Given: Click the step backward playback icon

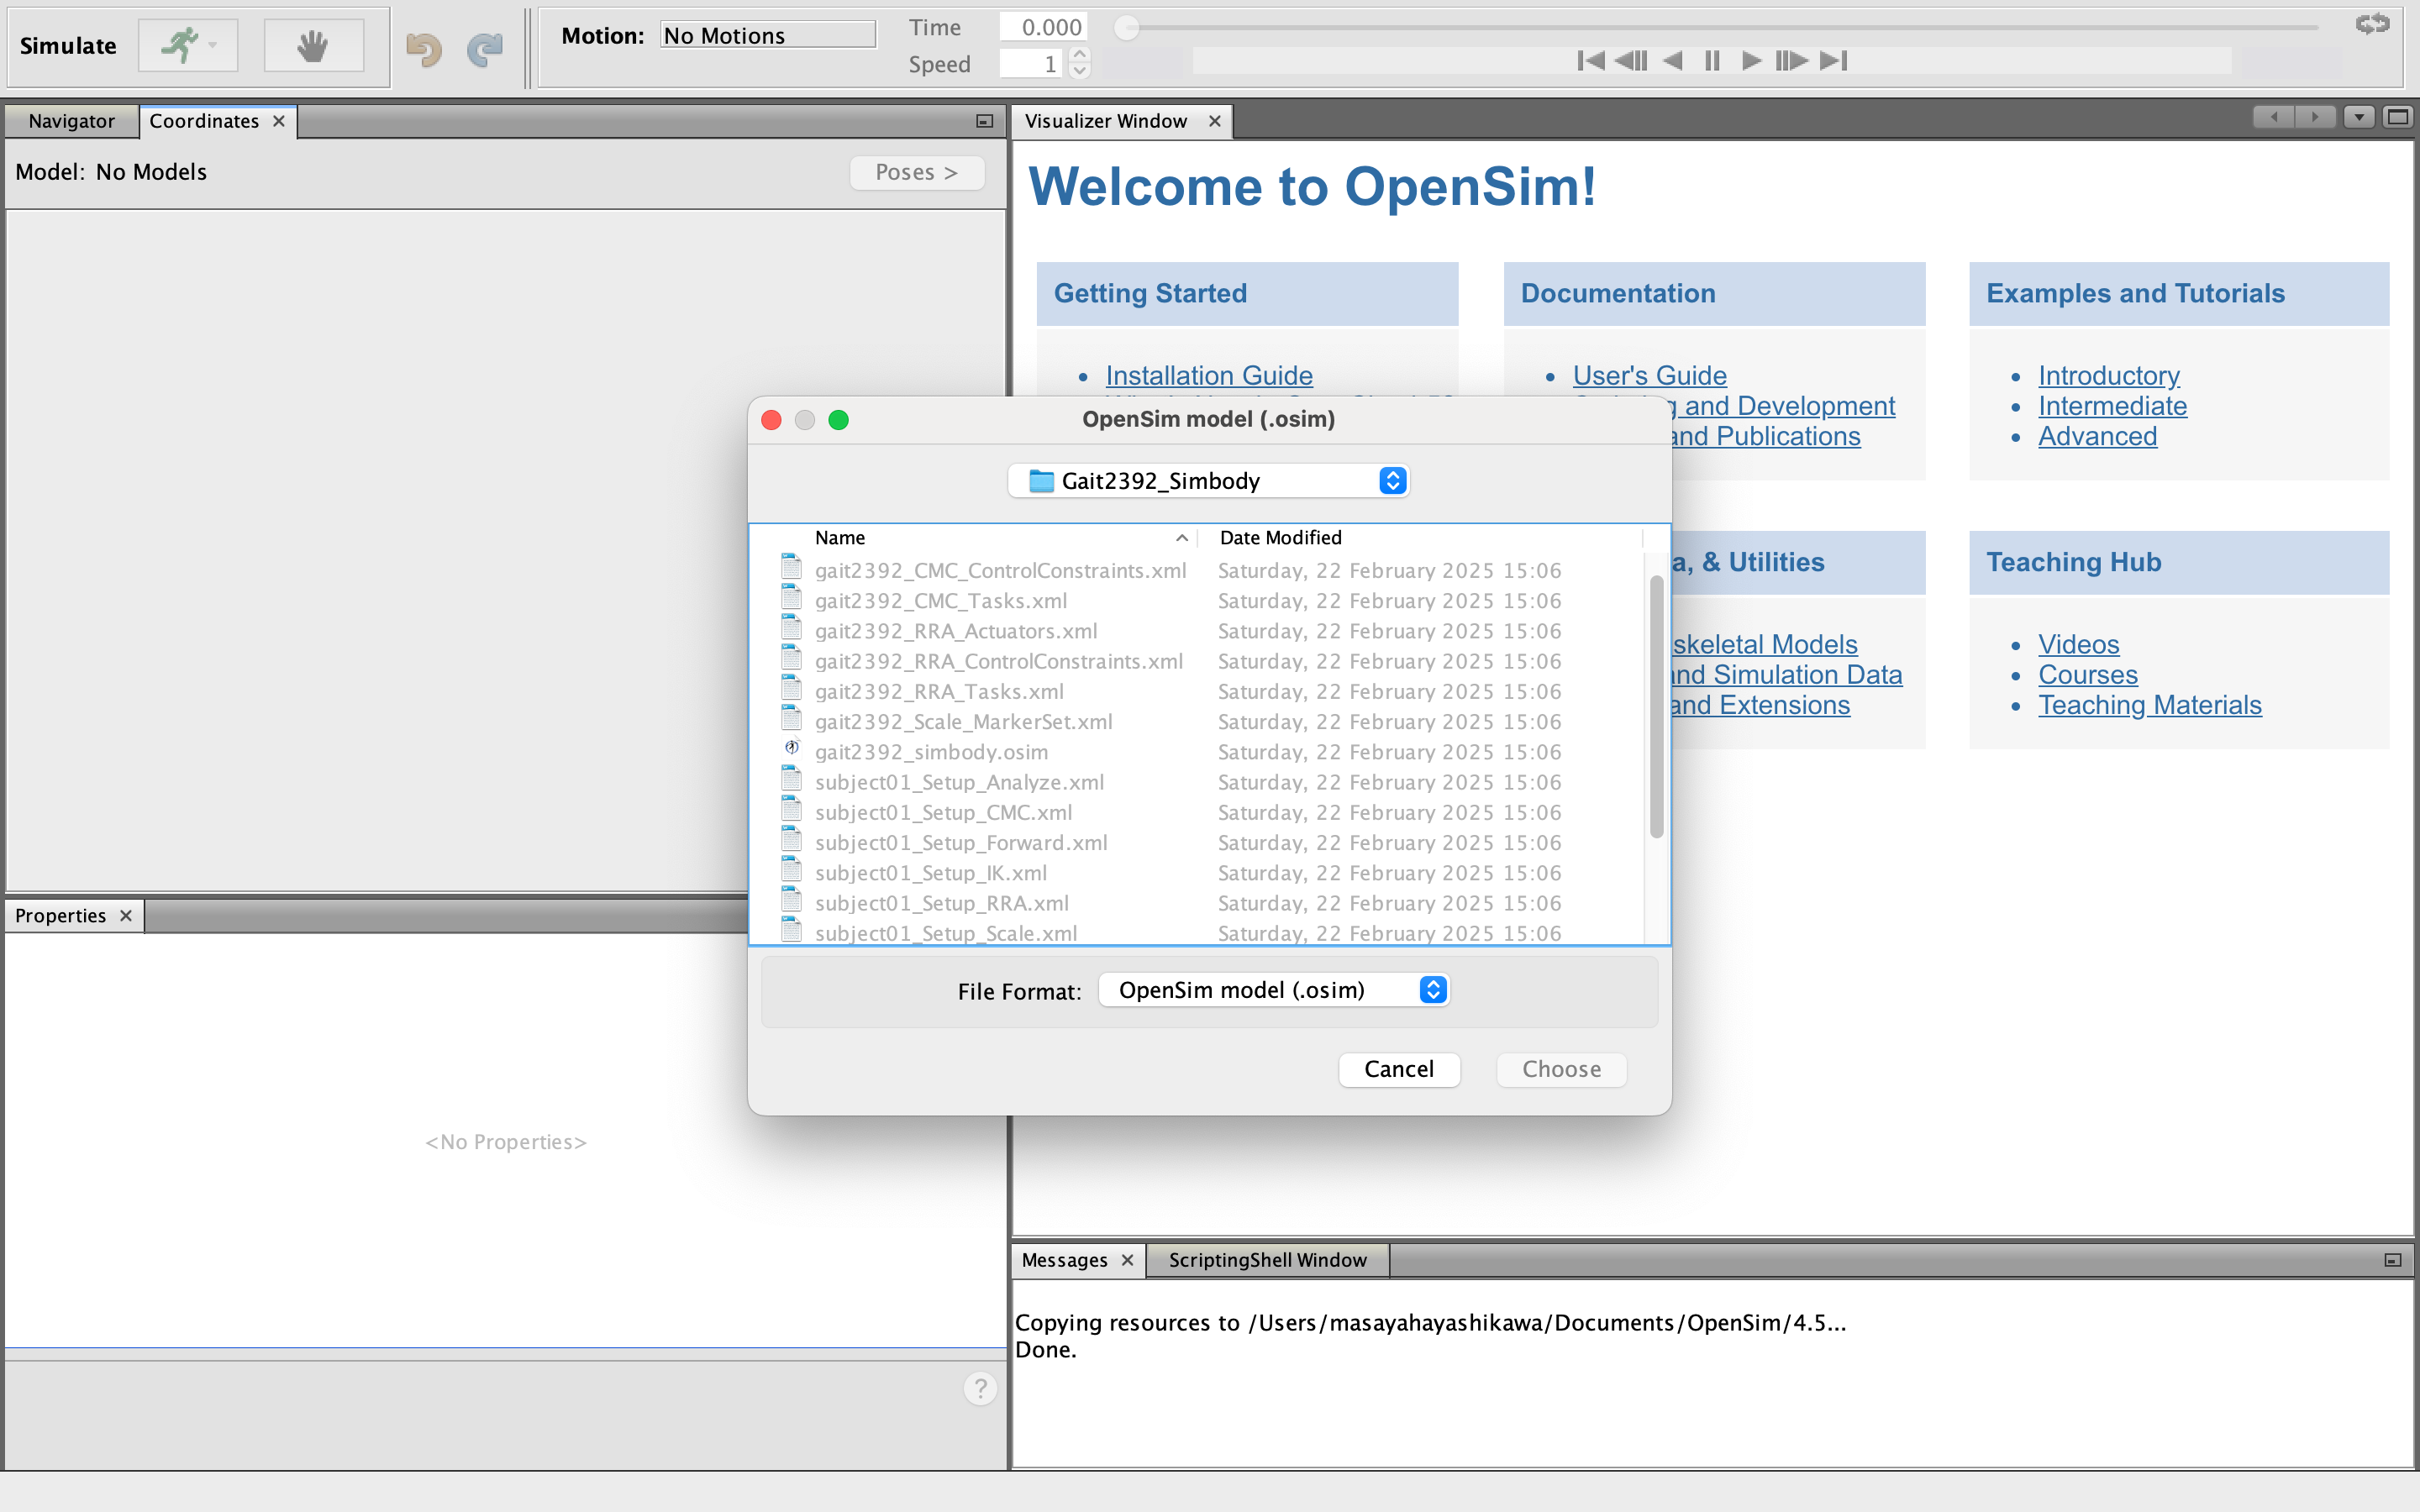Looking at the screenshot, I should pyautogui.click(x=1631, y=61).
